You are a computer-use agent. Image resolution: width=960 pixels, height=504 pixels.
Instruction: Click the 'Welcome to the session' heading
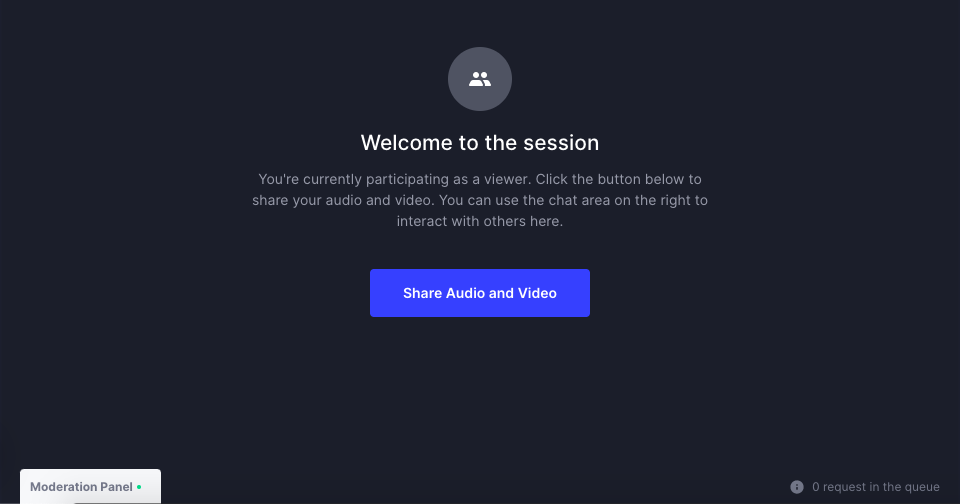coord(479,143)
